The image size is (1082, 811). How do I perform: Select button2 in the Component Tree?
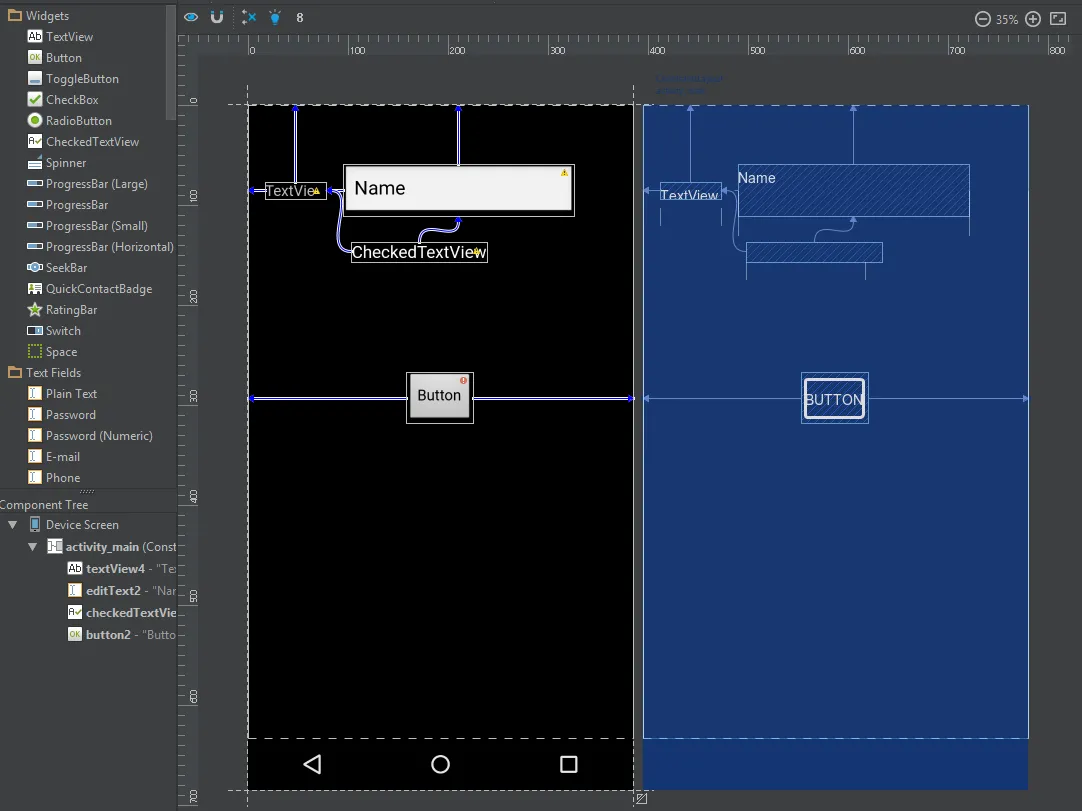(108, 635)
